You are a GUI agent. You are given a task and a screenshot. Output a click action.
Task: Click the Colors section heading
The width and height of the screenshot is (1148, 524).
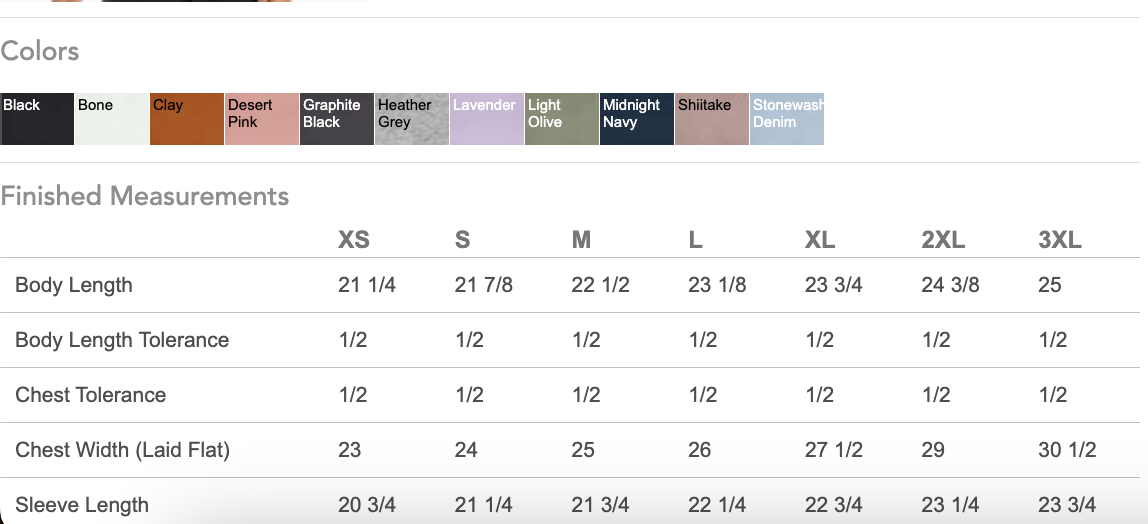click(40, 51)
